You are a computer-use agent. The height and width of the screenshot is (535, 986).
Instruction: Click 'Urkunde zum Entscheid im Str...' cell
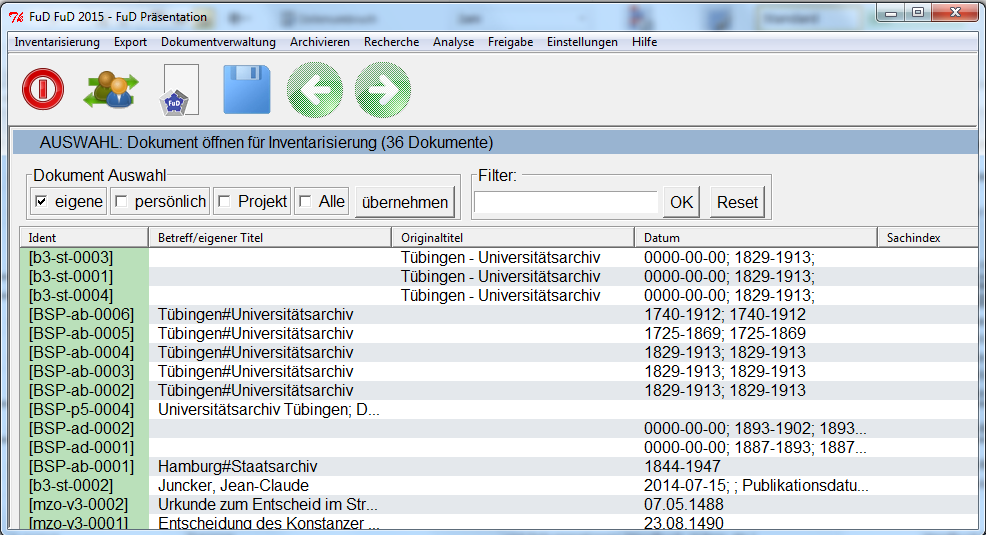(268, 505)
